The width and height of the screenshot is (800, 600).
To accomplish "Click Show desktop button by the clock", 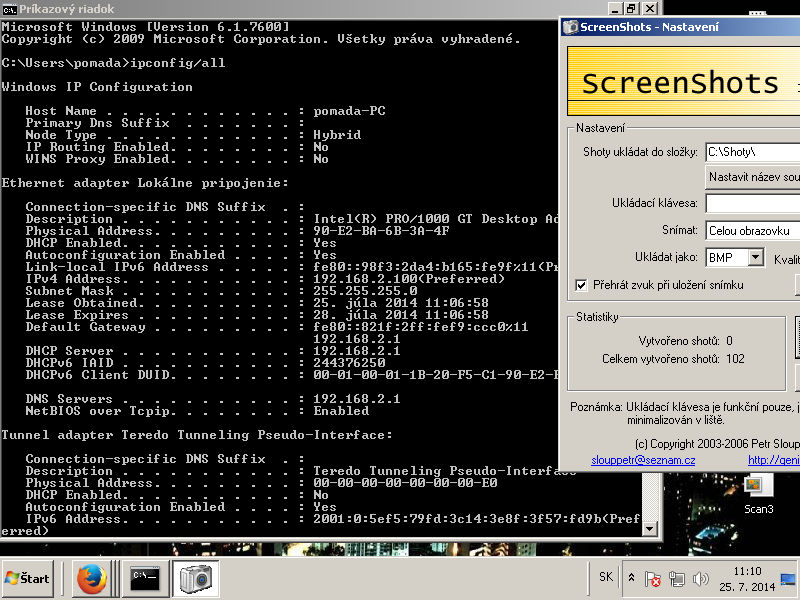I will 789,579.
